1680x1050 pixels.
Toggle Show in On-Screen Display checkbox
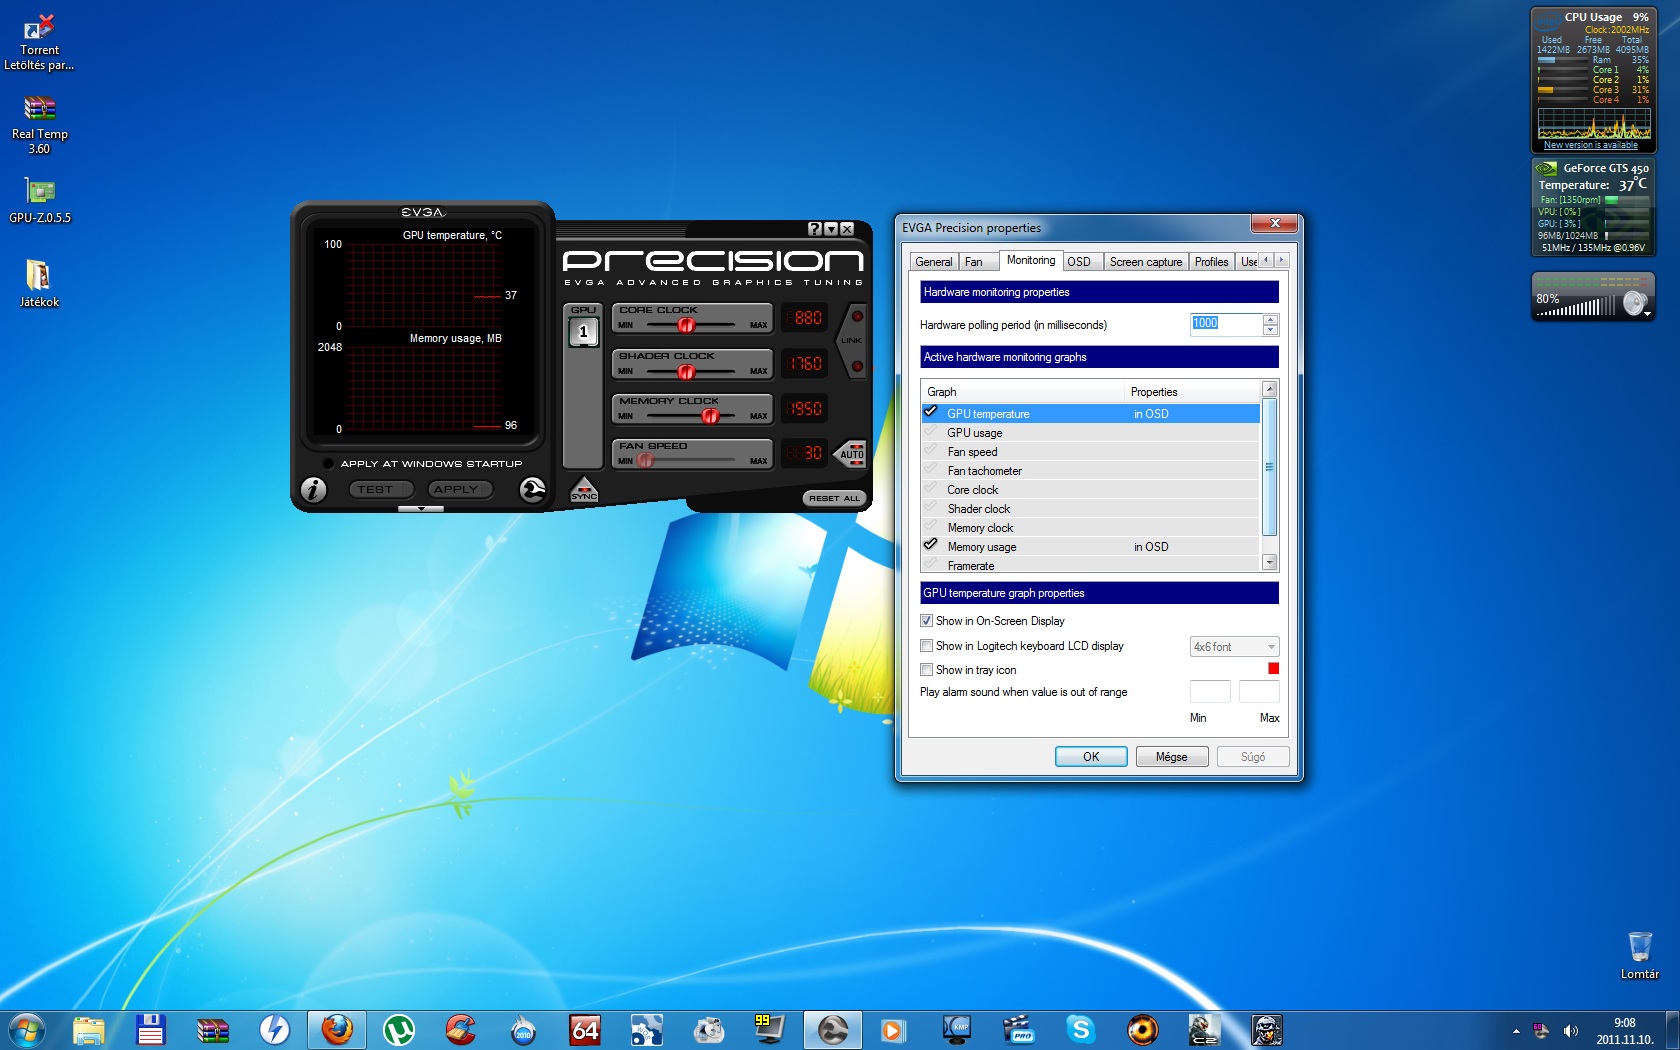926,621
